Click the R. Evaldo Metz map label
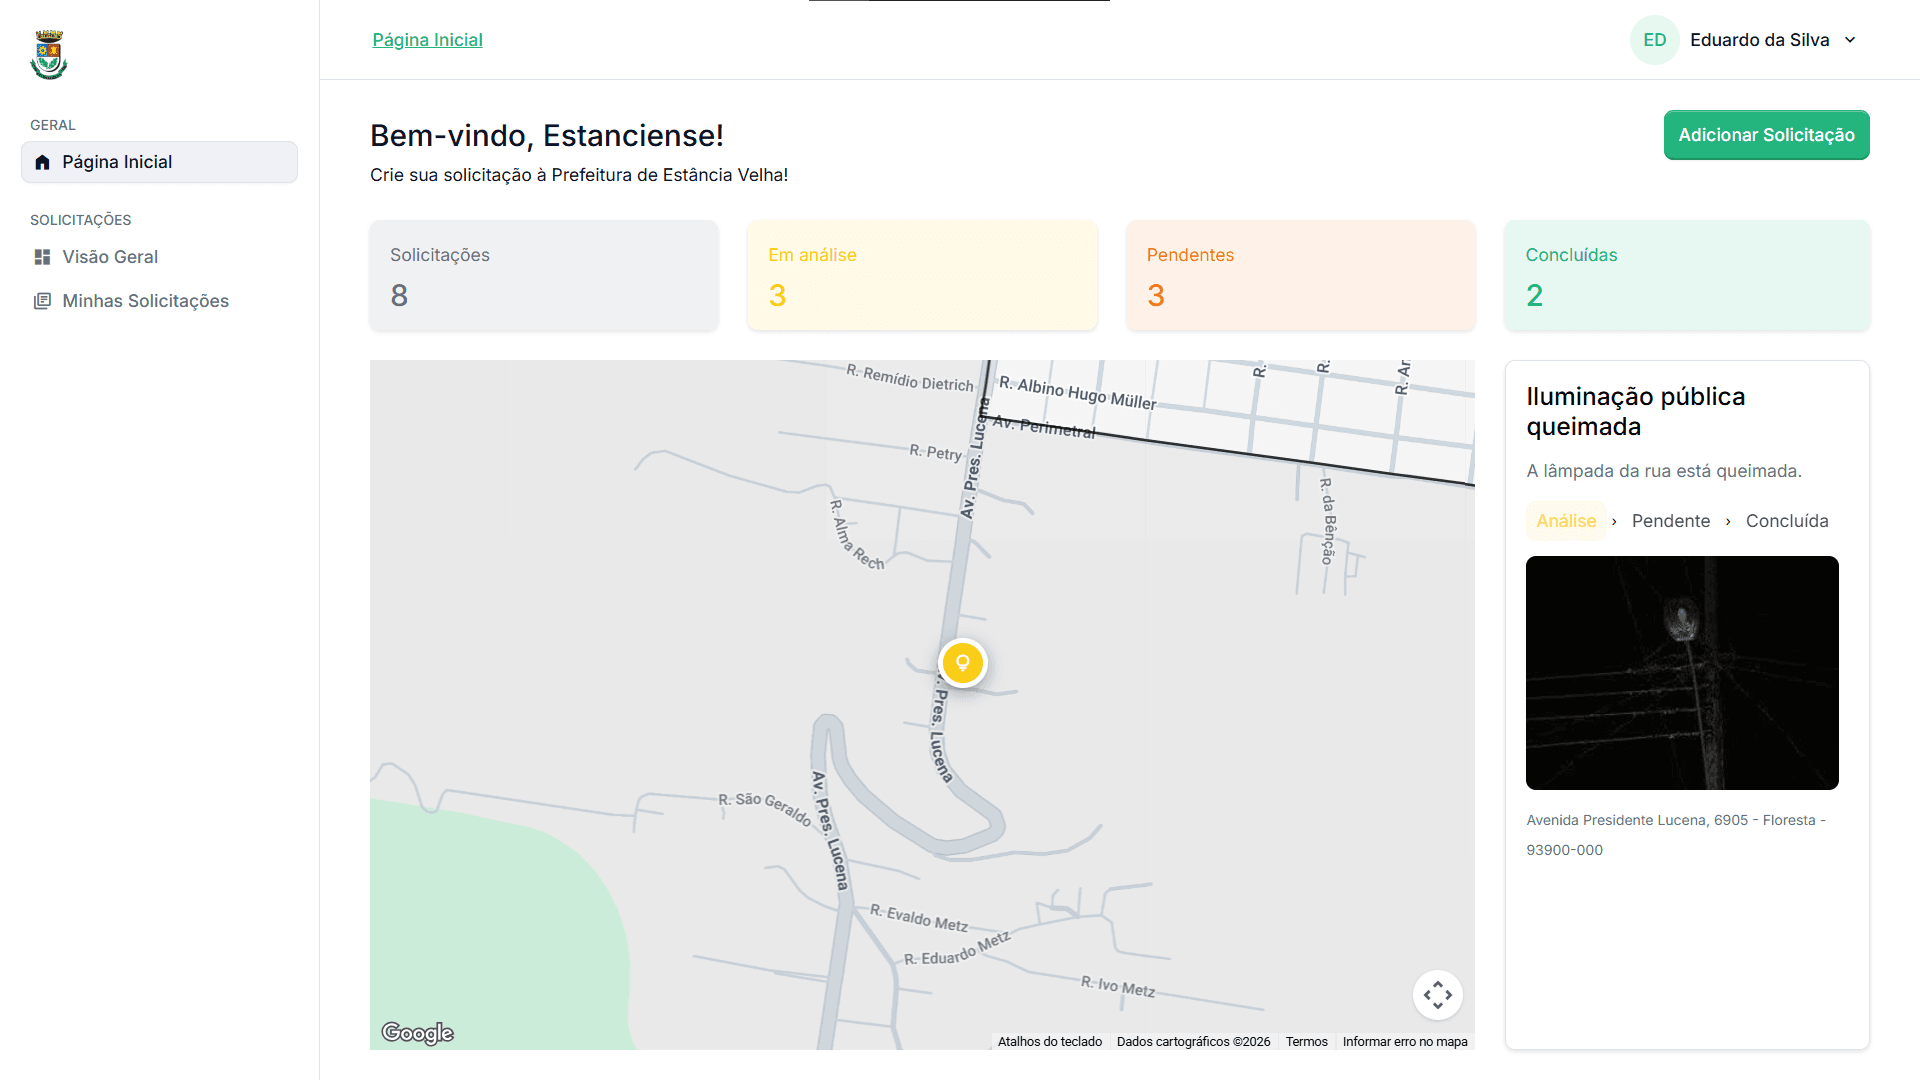Screen dimensions: 1920x1080 919,917
